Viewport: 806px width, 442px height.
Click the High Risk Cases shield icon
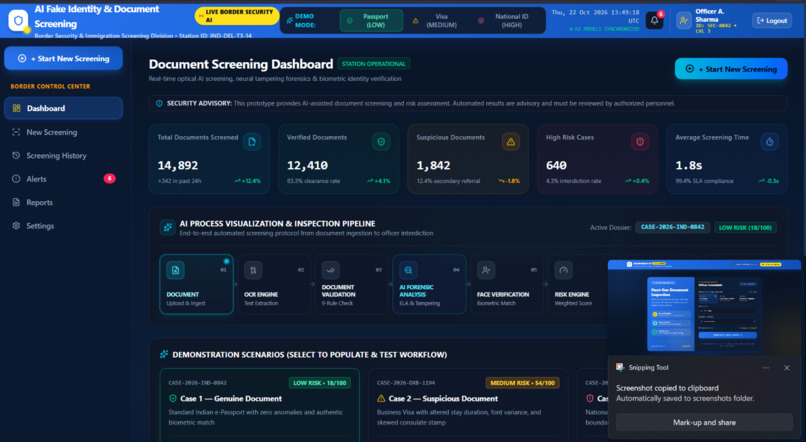click(x=640, y=142)
